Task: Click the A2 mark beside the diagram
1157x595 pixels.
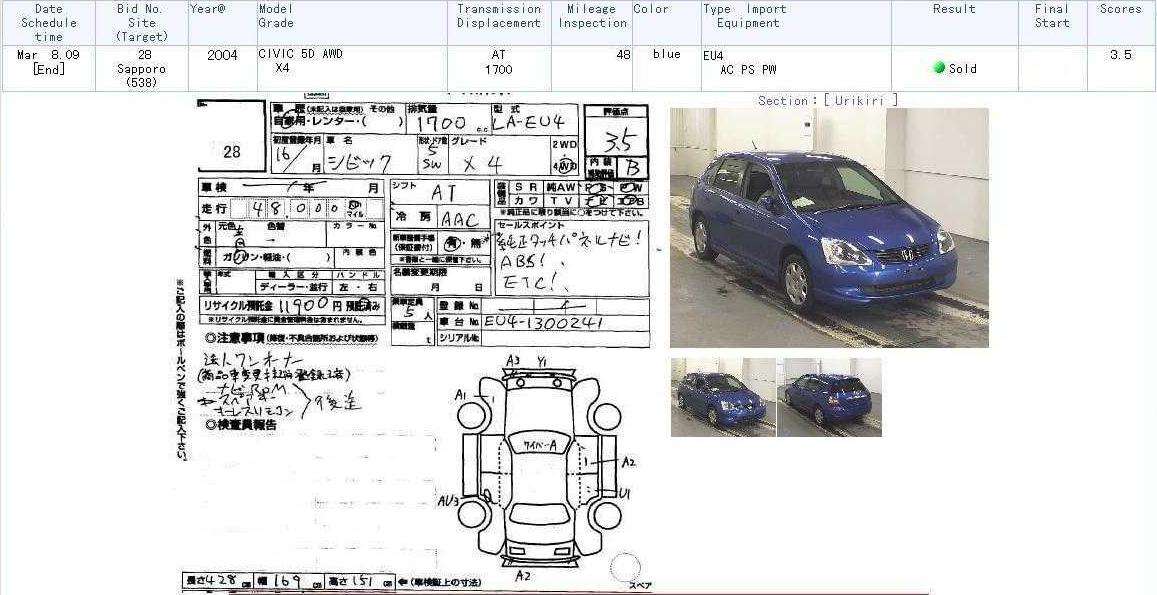Action: [x=629, y=462]
